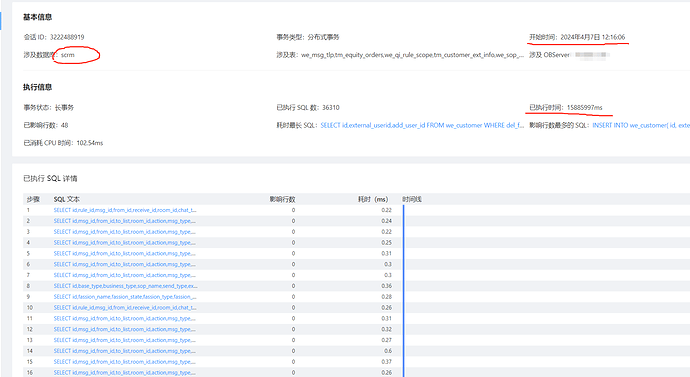Open the longest-running SELECT id,external_userid SQL link

[422, 125]
